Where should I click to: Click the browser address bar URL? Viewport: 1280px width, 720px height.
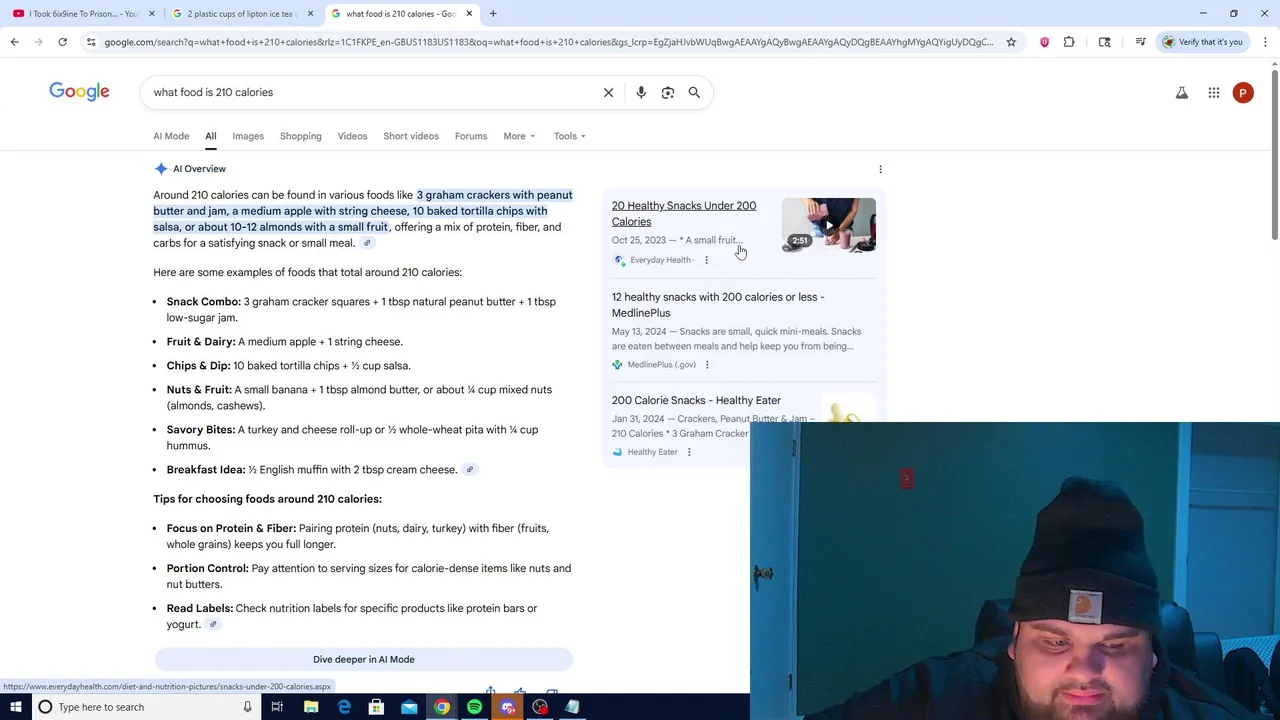pos(548,42)
